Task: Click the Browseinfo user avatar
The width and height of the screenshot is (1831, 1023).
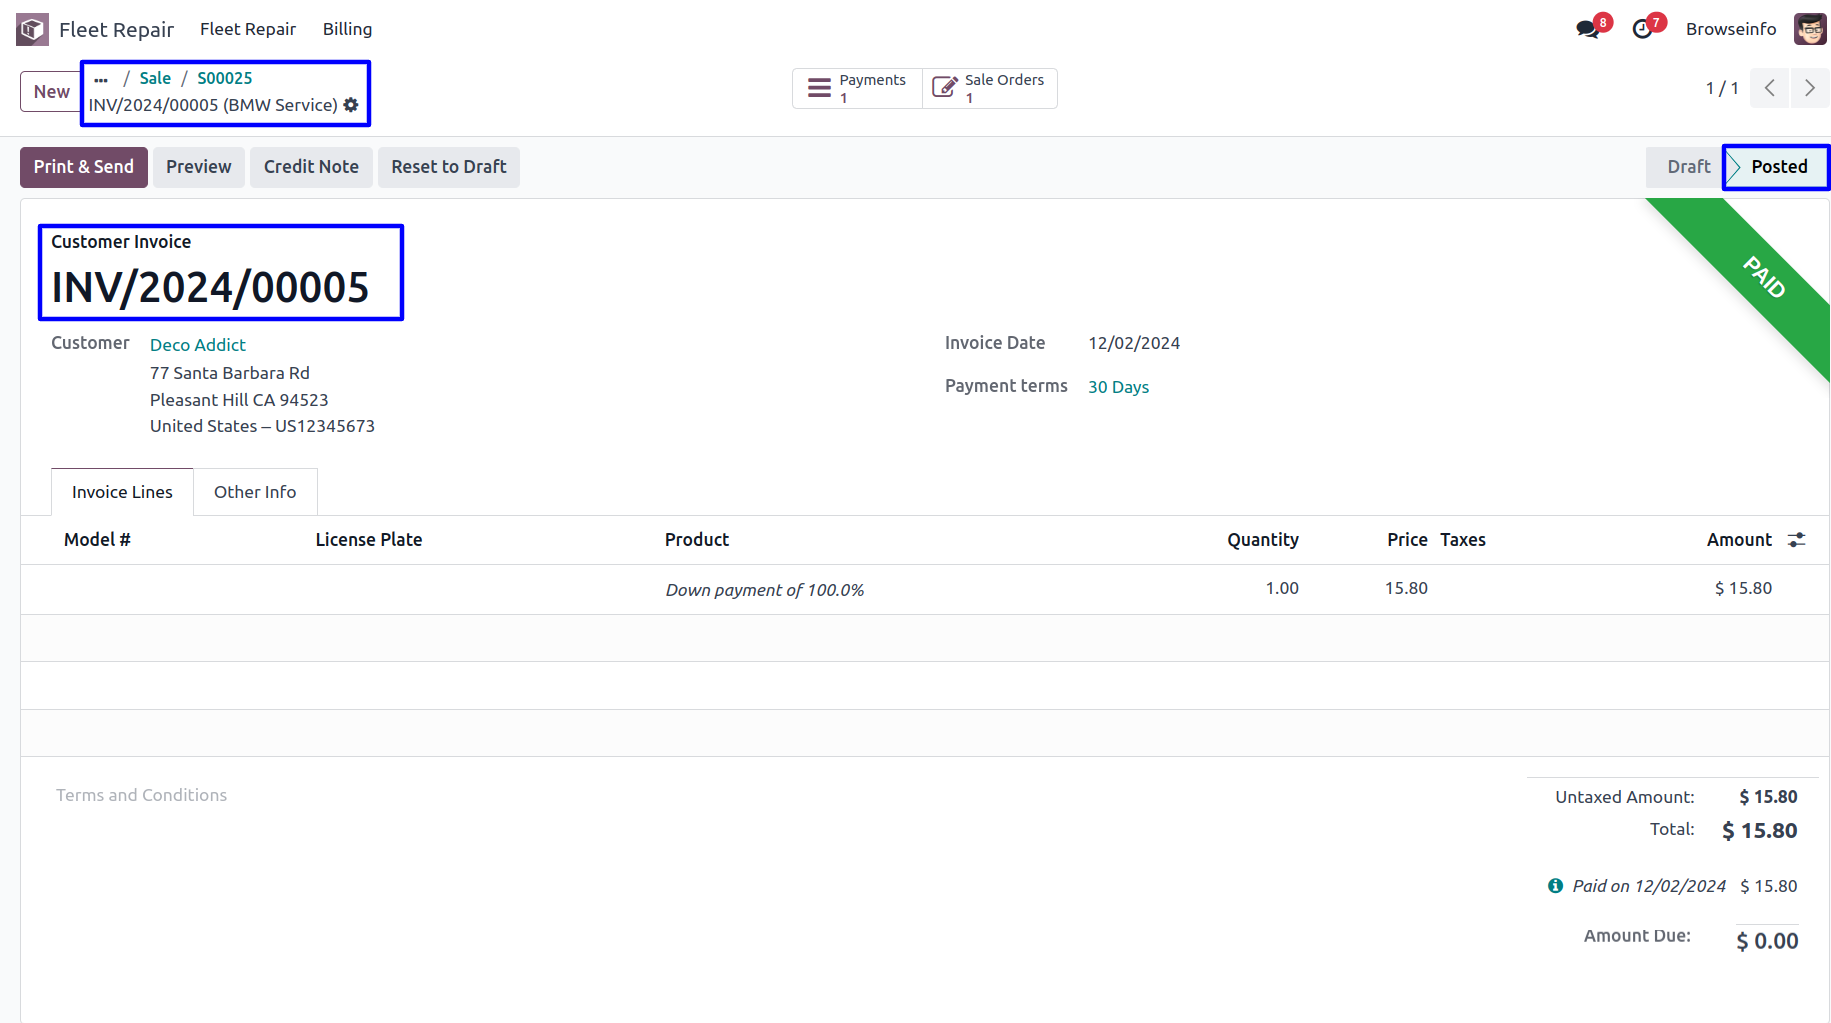Action: tap(1809, 29)
